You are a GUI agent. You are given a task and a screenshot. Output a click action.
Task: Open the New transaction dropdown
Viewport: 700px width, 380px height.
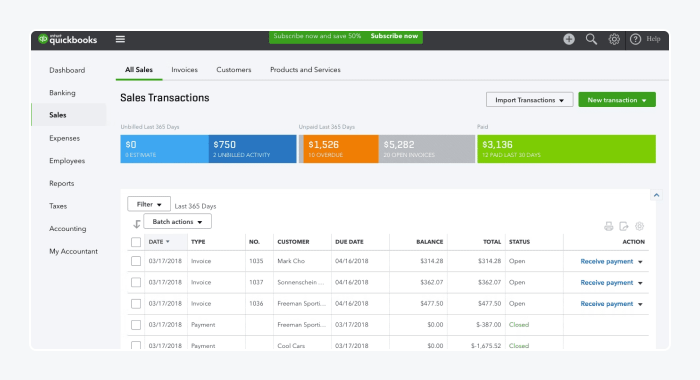617,100
